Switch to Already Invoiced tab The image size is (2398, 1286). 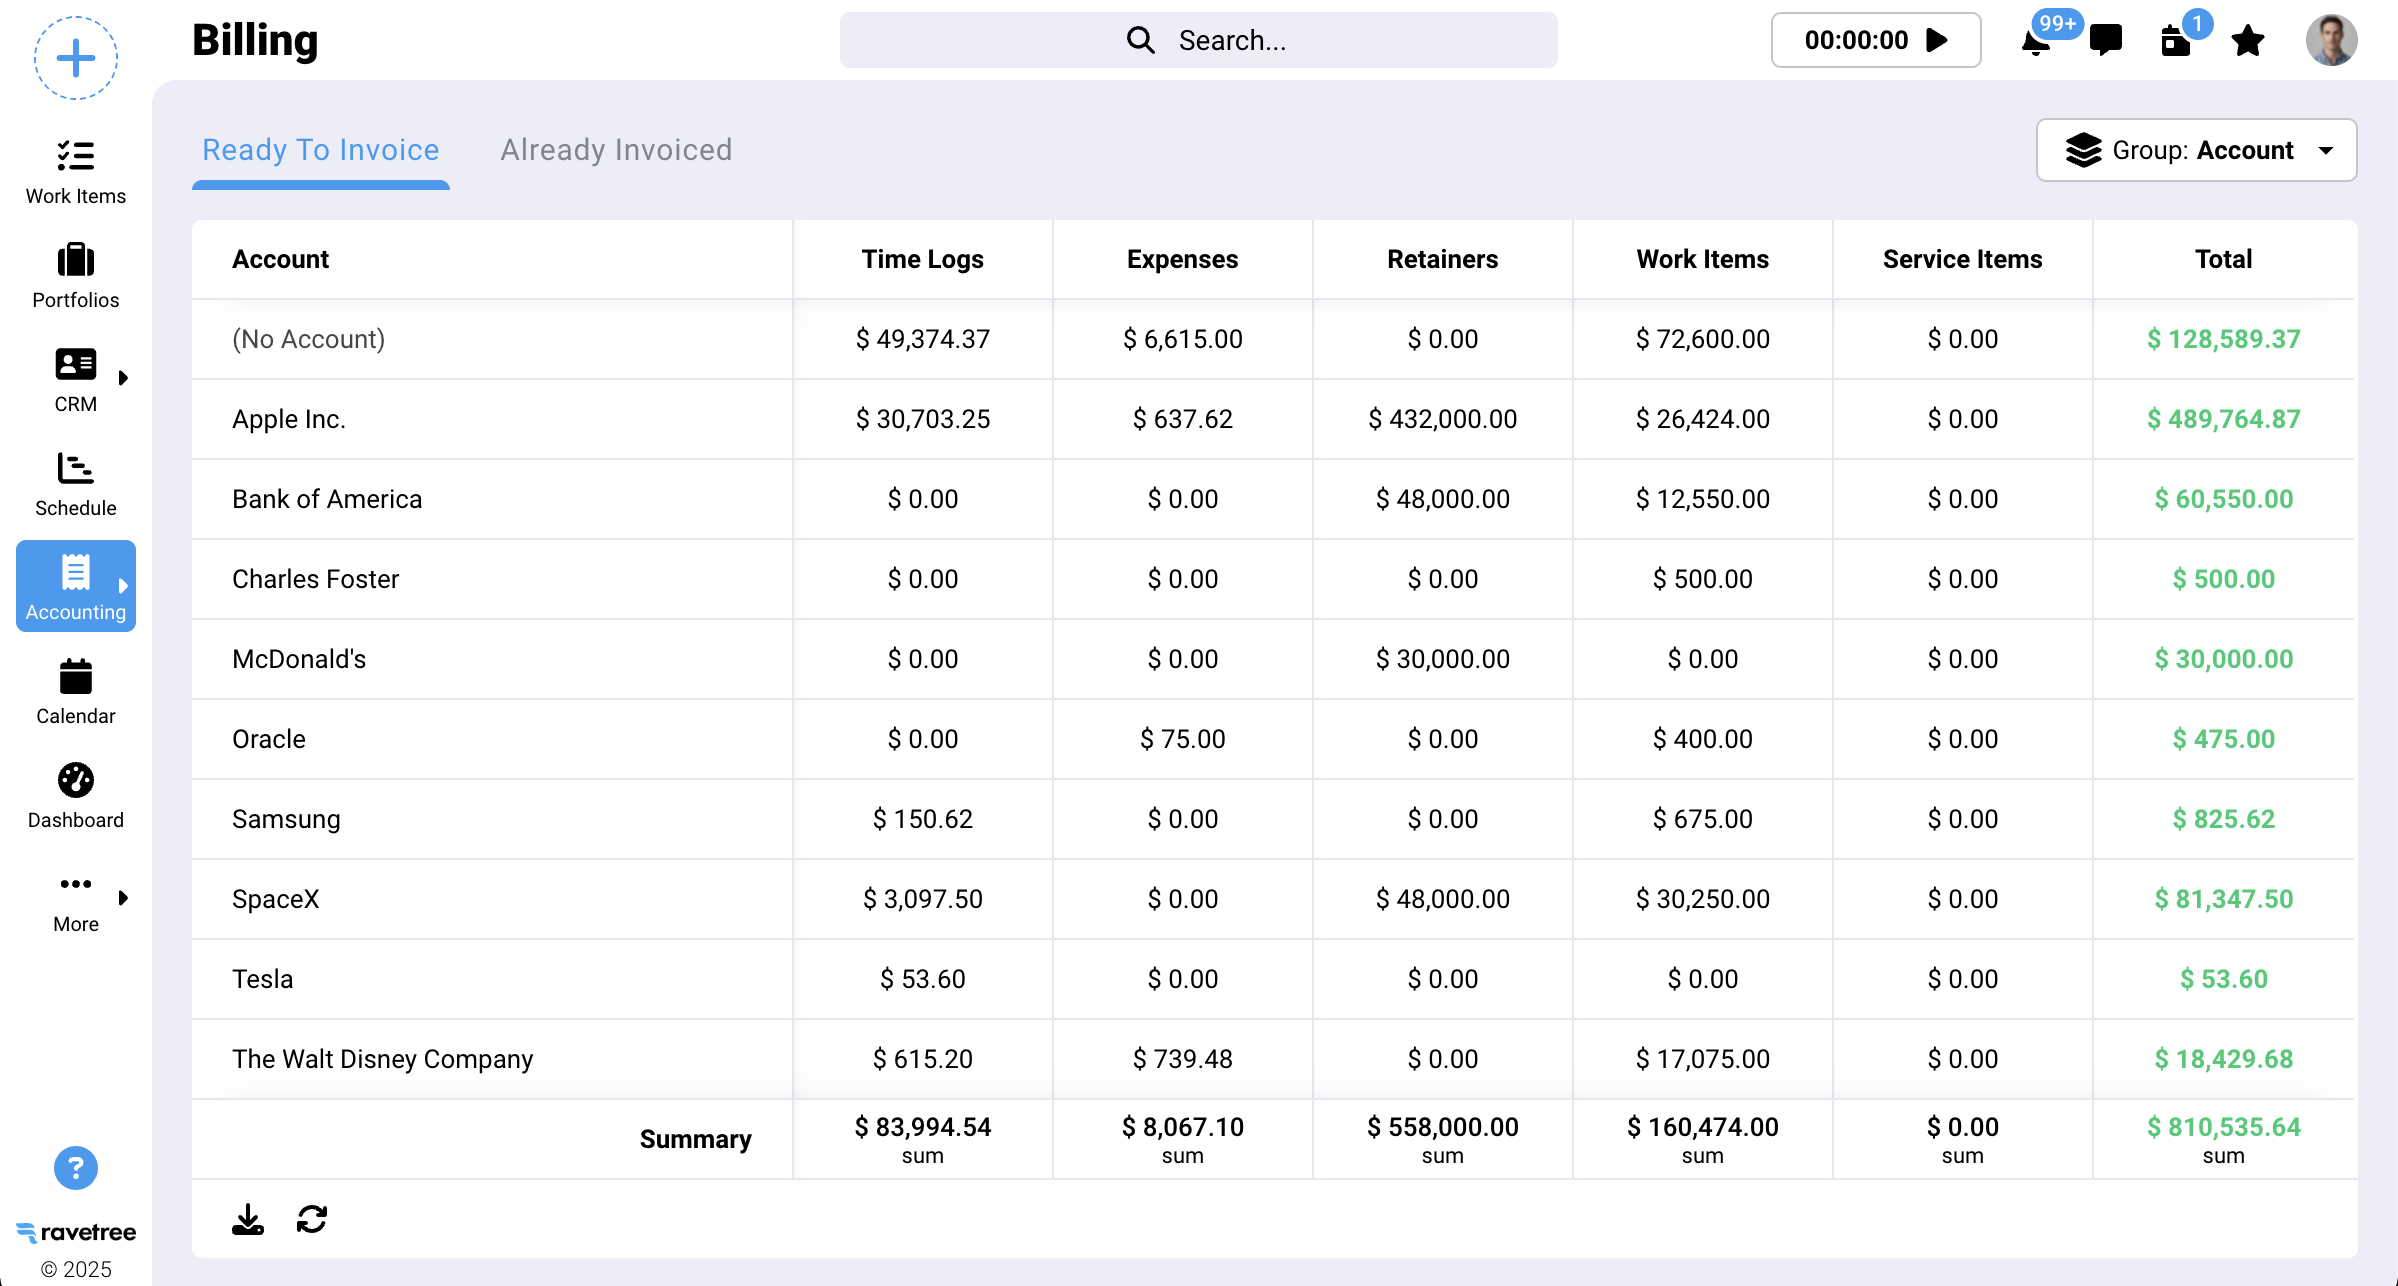tap(616, 150)
